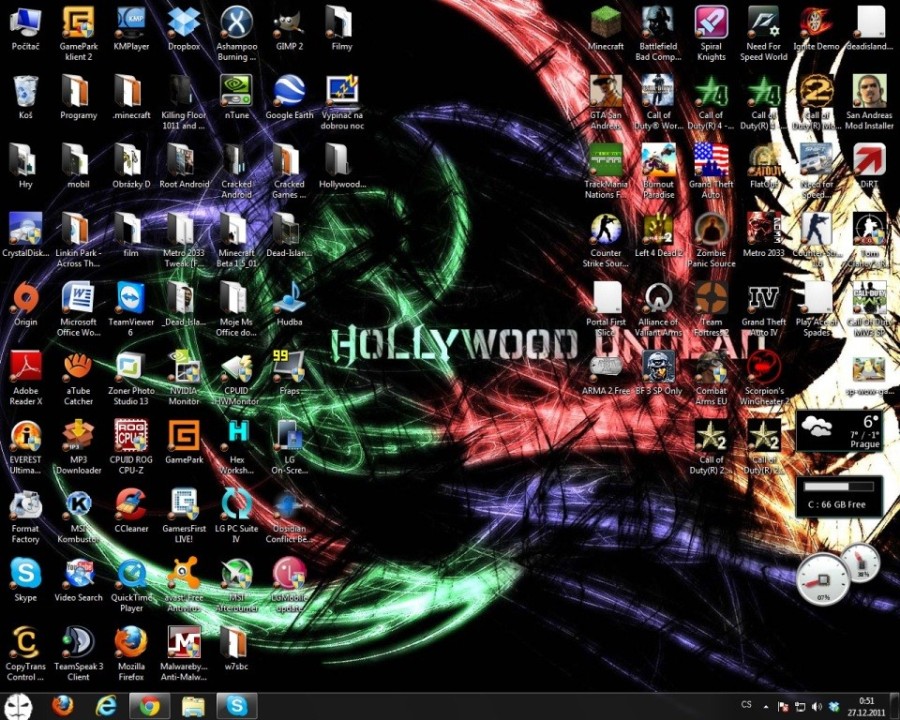Click the Windows Start button

tap(23, 706)
